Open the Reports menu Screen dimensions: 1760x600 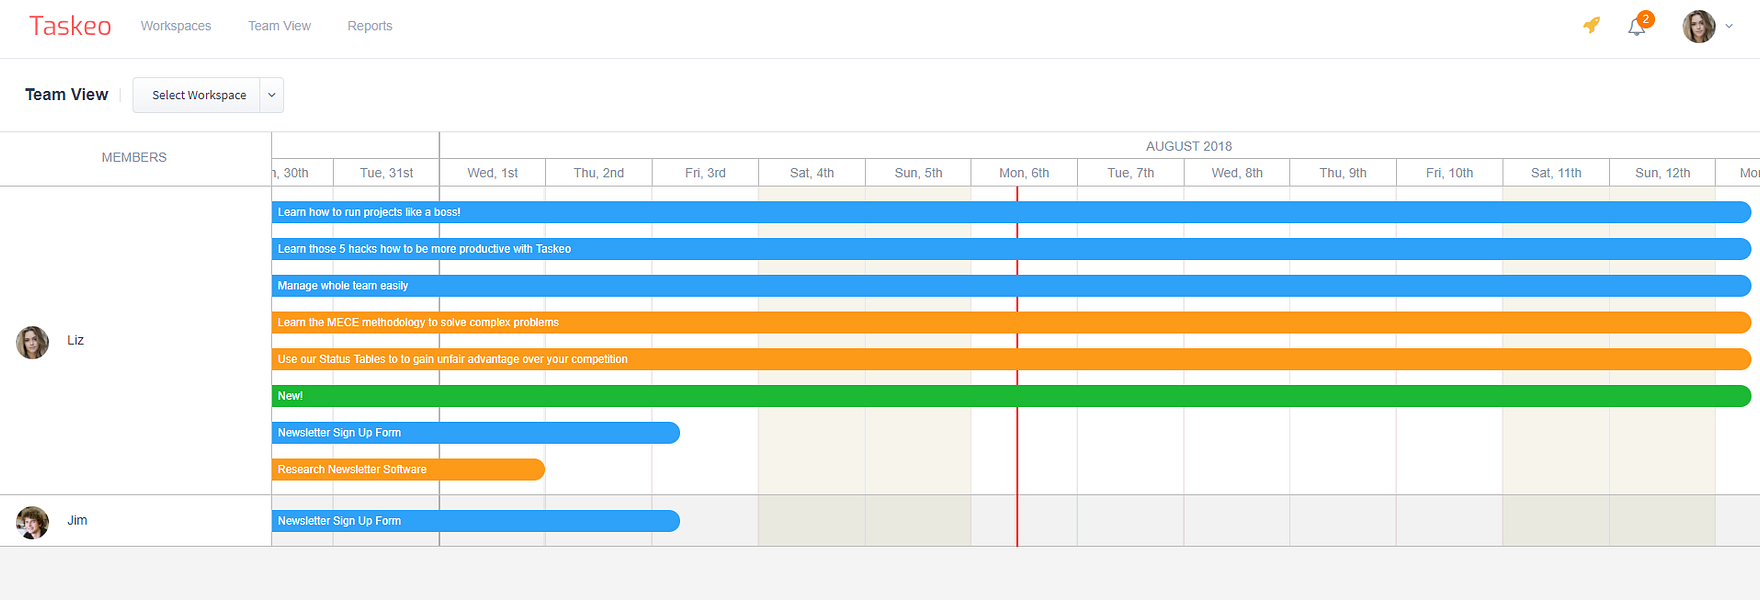point(370,26)
